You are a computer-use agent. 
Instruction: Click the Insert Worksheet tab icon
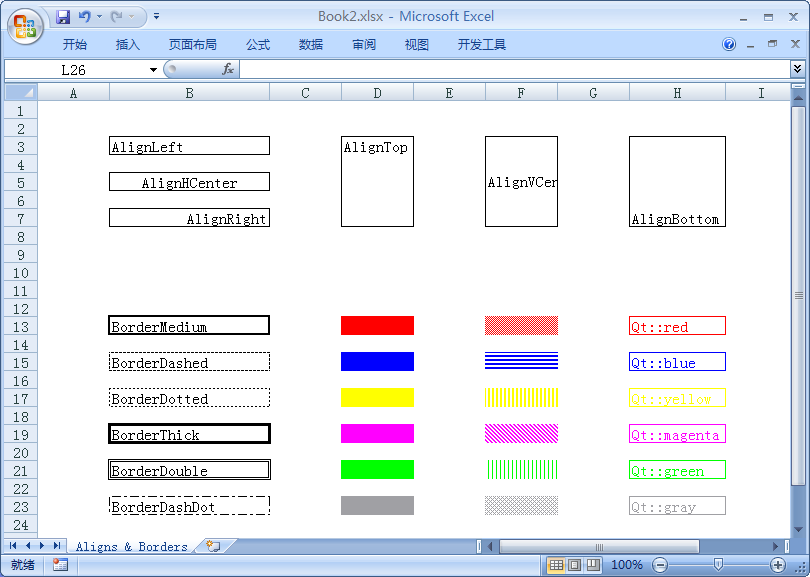click(x=213, y=546)
